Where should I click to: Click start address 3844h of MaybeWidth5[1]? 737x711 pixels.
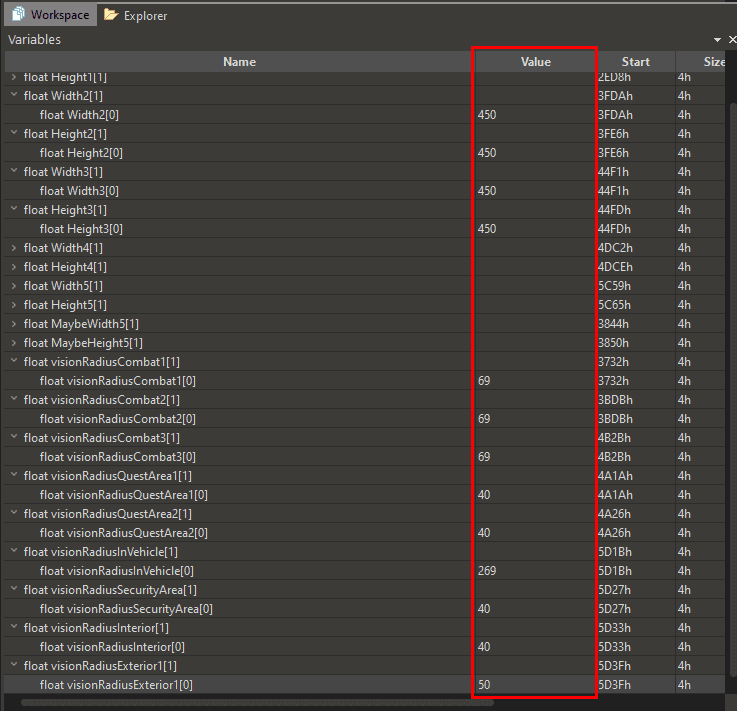tap(613, 324)
